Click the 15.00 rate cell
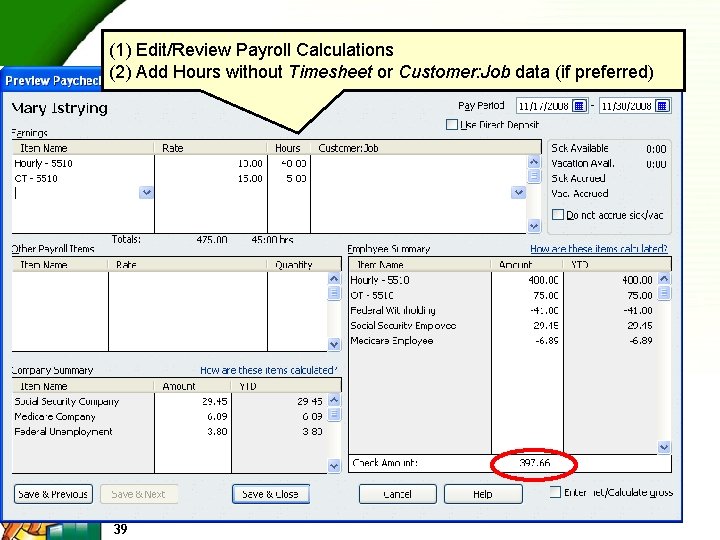This screenshot has width=720, height=540. click(211, 178)
